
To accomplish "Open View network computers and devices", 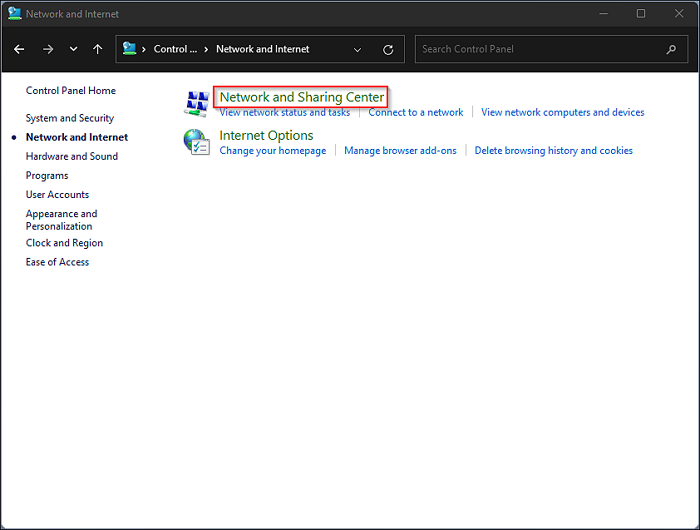I will click(x=562, y=112).
